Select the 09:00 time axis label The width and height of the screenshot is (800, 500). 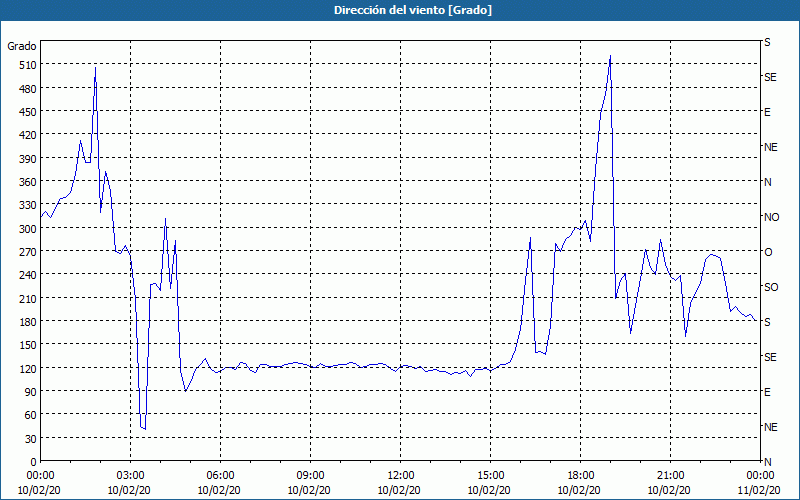(x=310, y=476)
